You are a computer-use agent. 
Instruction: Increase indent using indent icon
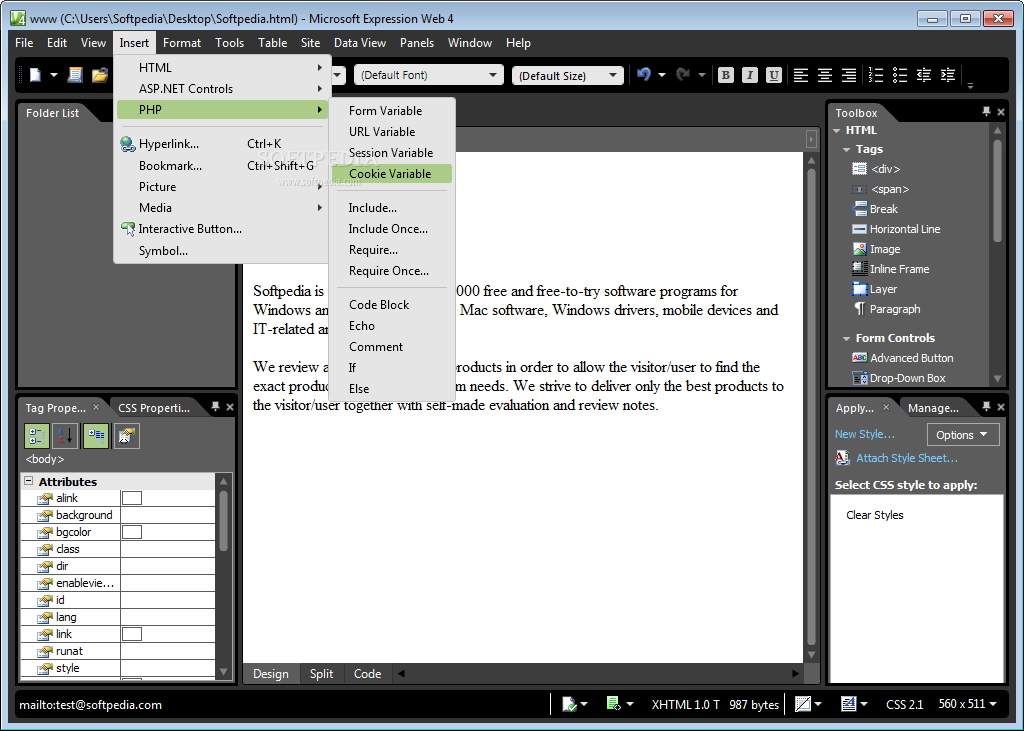(x=948, y=75)
